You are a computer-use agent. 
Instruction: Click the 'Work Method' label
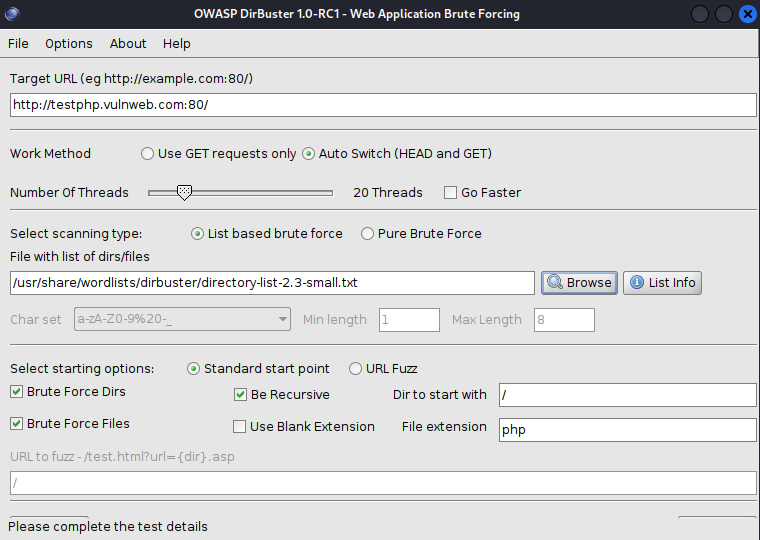tap(50, 154)
